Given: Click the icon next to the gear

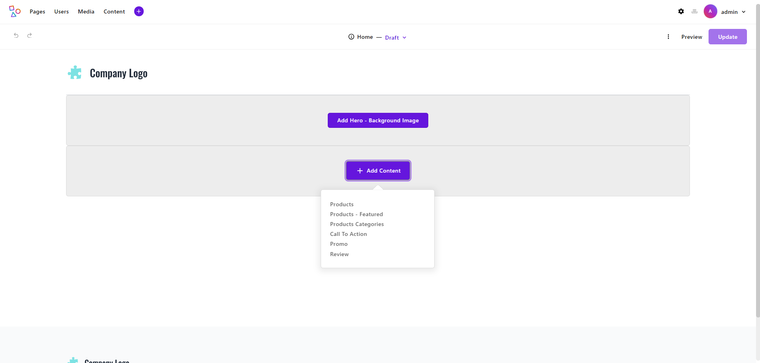Looking at the screenshot, I should 695,11.
